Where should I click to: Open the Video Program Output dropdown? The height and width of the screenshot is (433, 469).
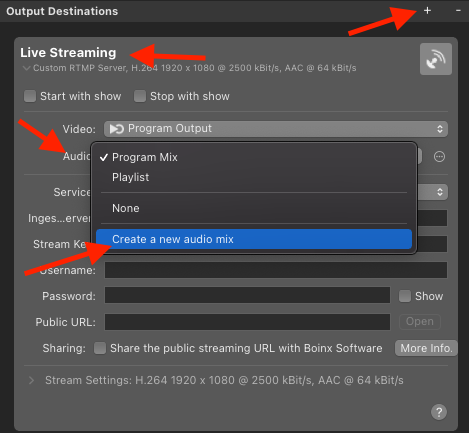pos(276,129)
